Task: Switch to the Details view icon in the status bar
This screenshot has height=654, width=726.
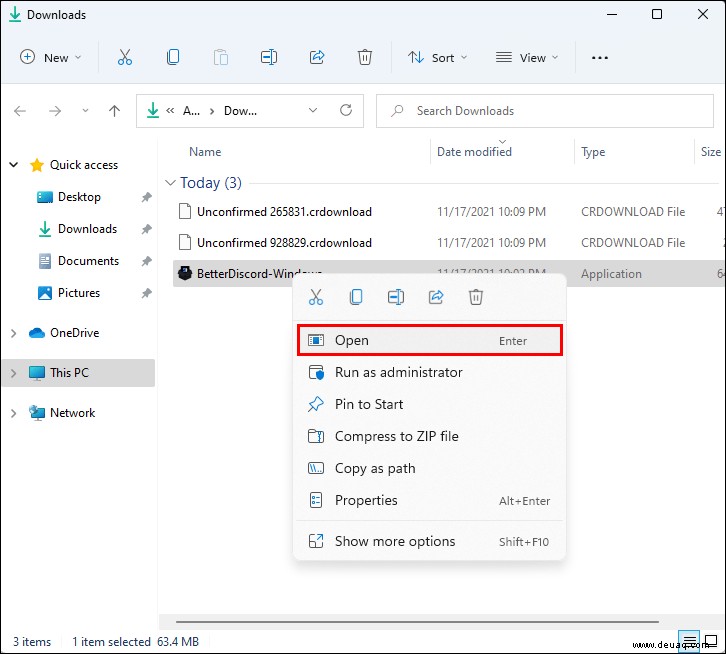Action: [689, 641]
